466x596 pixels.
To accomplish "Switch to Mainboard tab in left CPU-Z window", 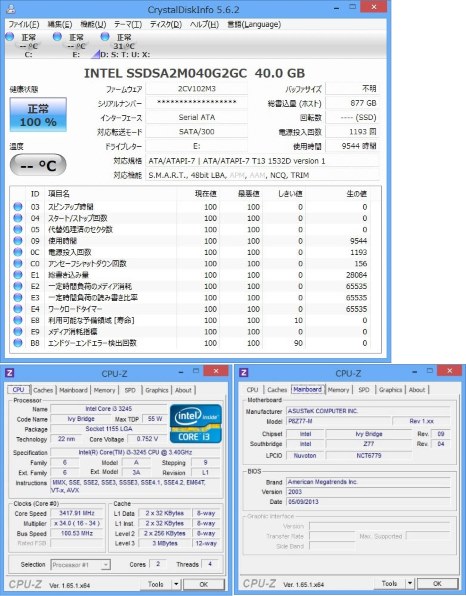I will pyautogui.click(x=73, y=390).
